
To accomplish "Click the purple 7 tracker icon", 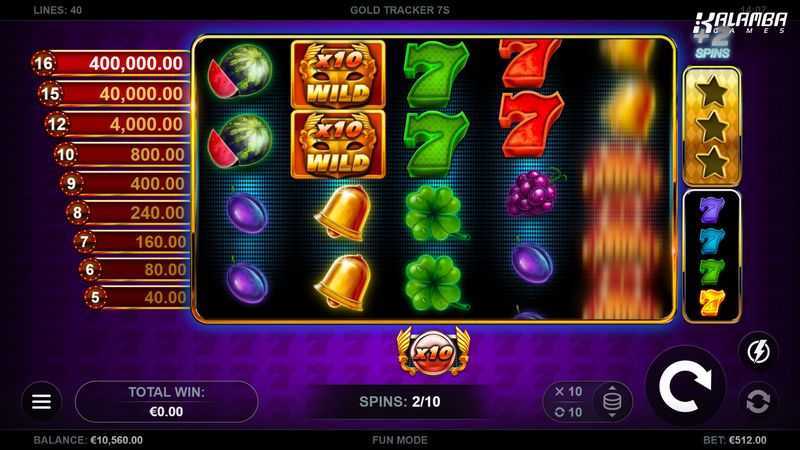I will point(712,210).
